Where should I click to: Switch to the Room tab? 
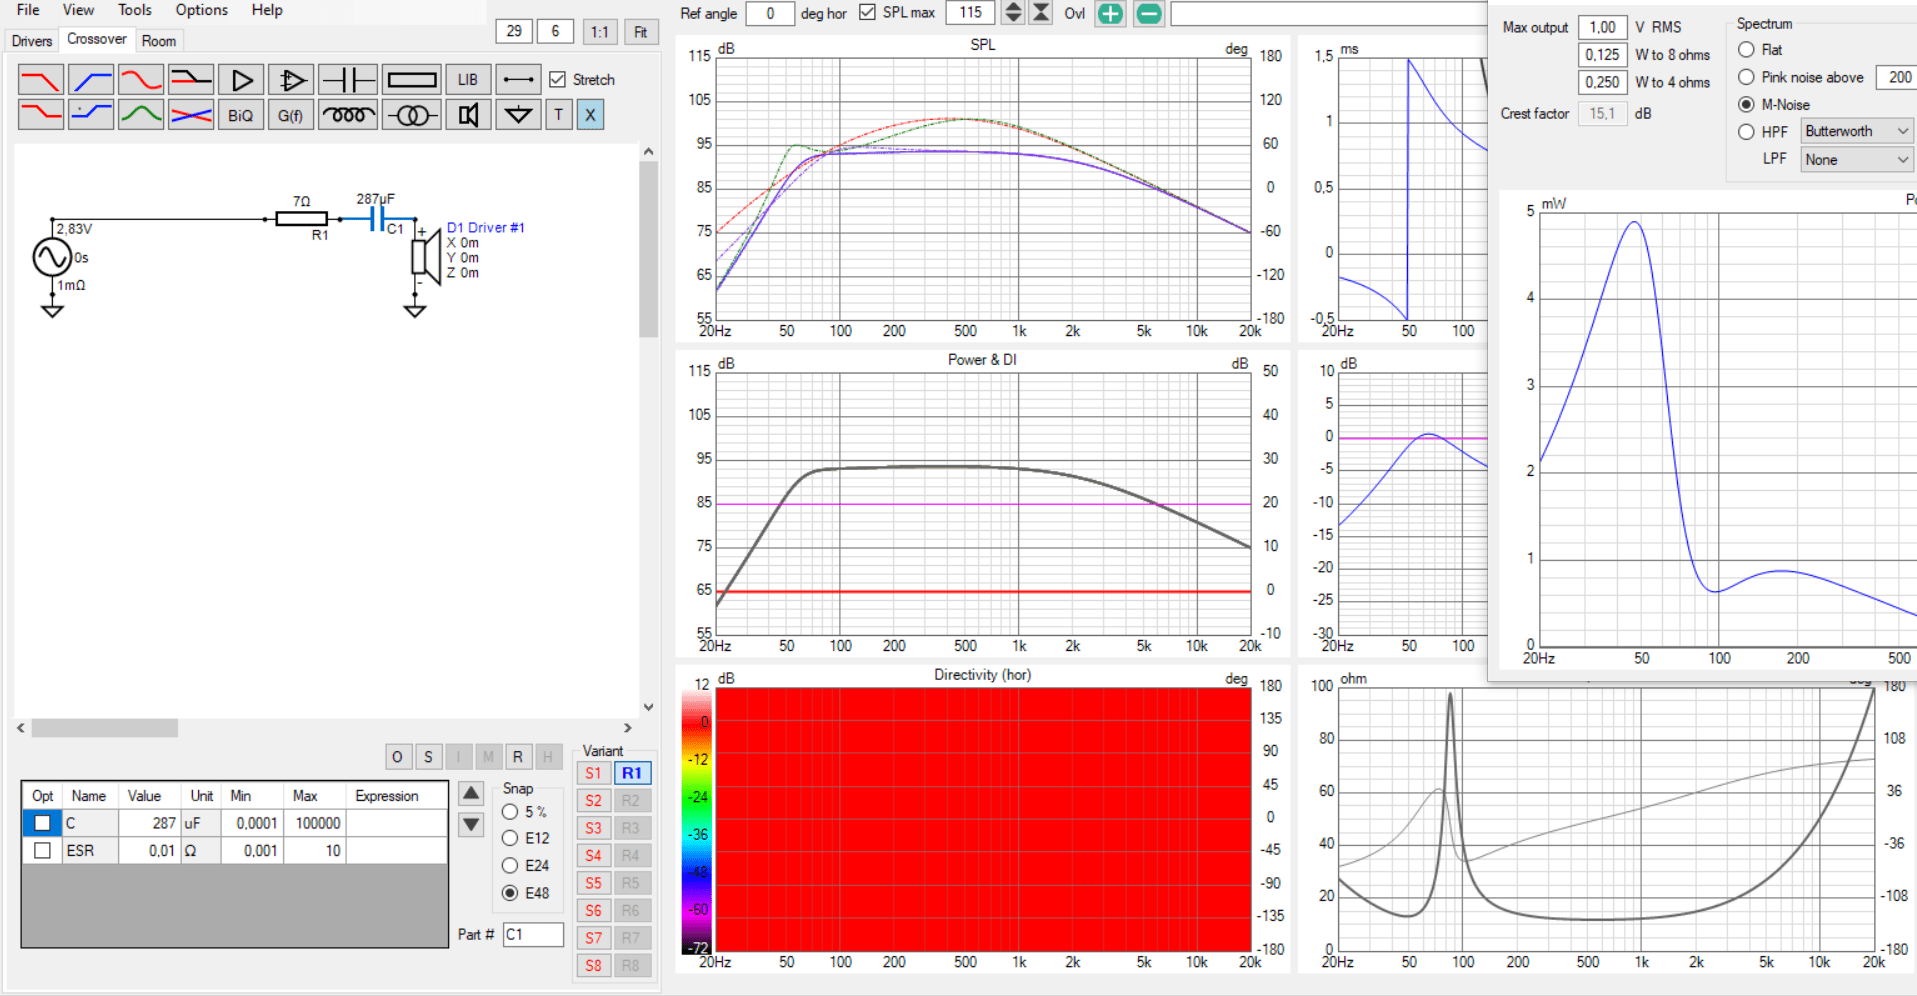pos(158,41)
